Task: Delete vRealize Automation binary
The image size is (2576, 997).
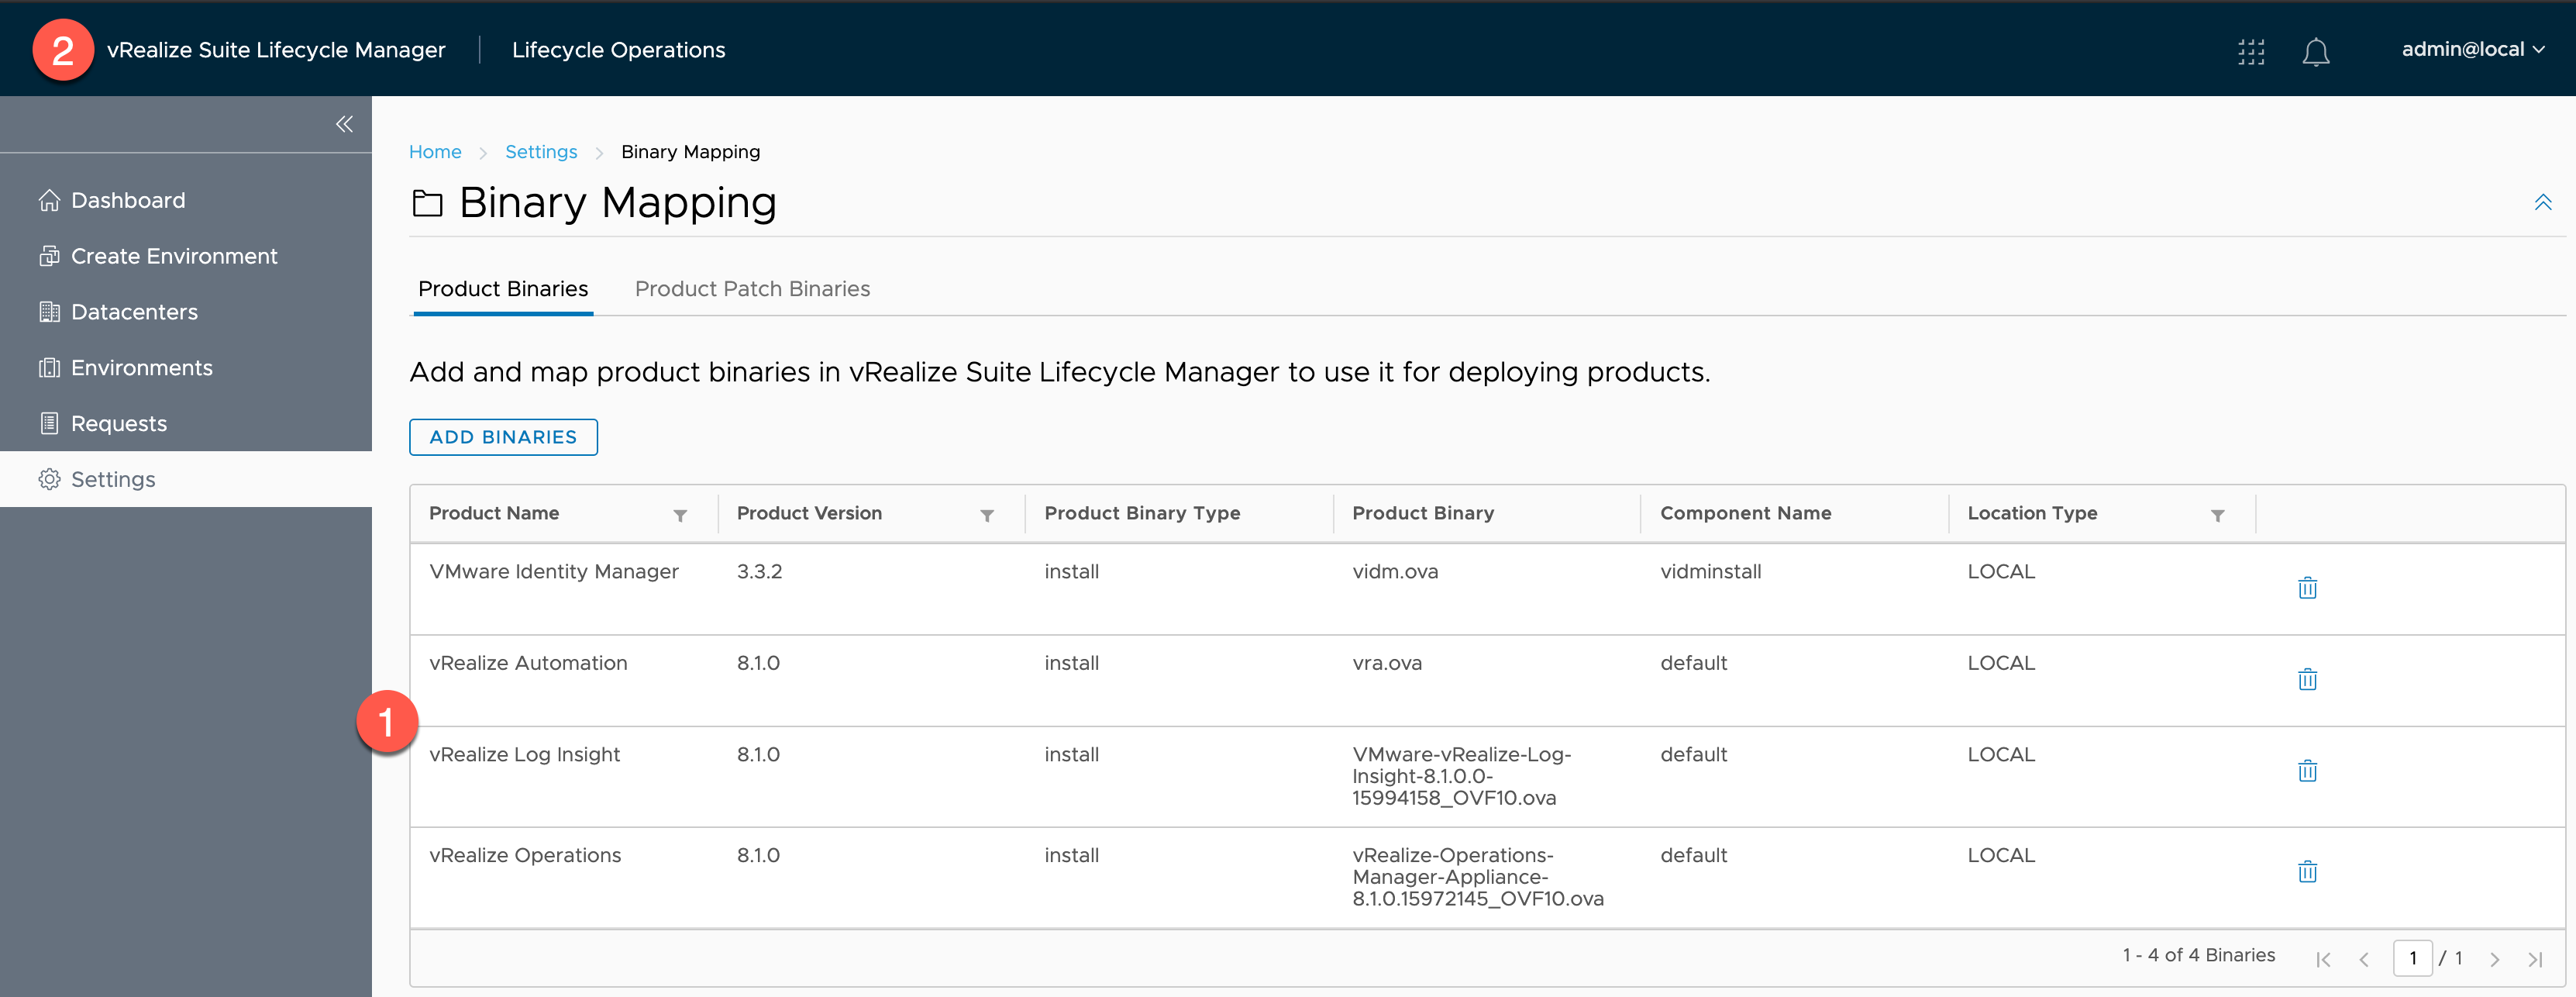Action: pyautogui.click(x=2307, y=679)
